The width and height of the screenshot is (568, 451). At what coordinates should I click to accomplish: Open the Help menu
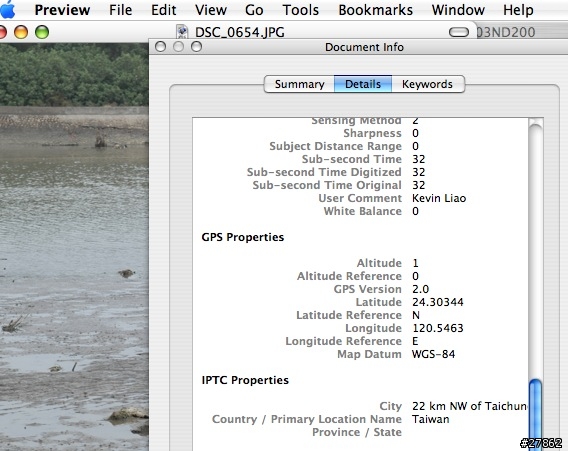[518, 10]
